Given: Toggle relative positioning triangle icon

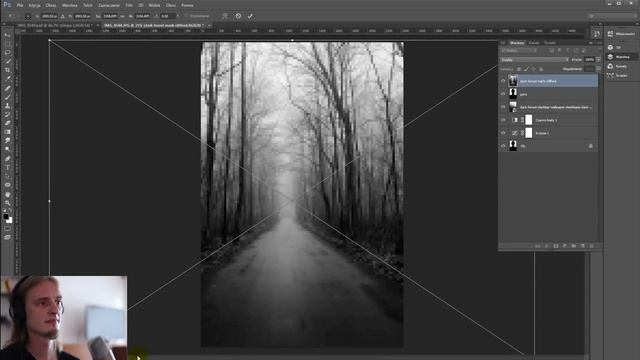Looking at the screenshot, I should (62, 16).
